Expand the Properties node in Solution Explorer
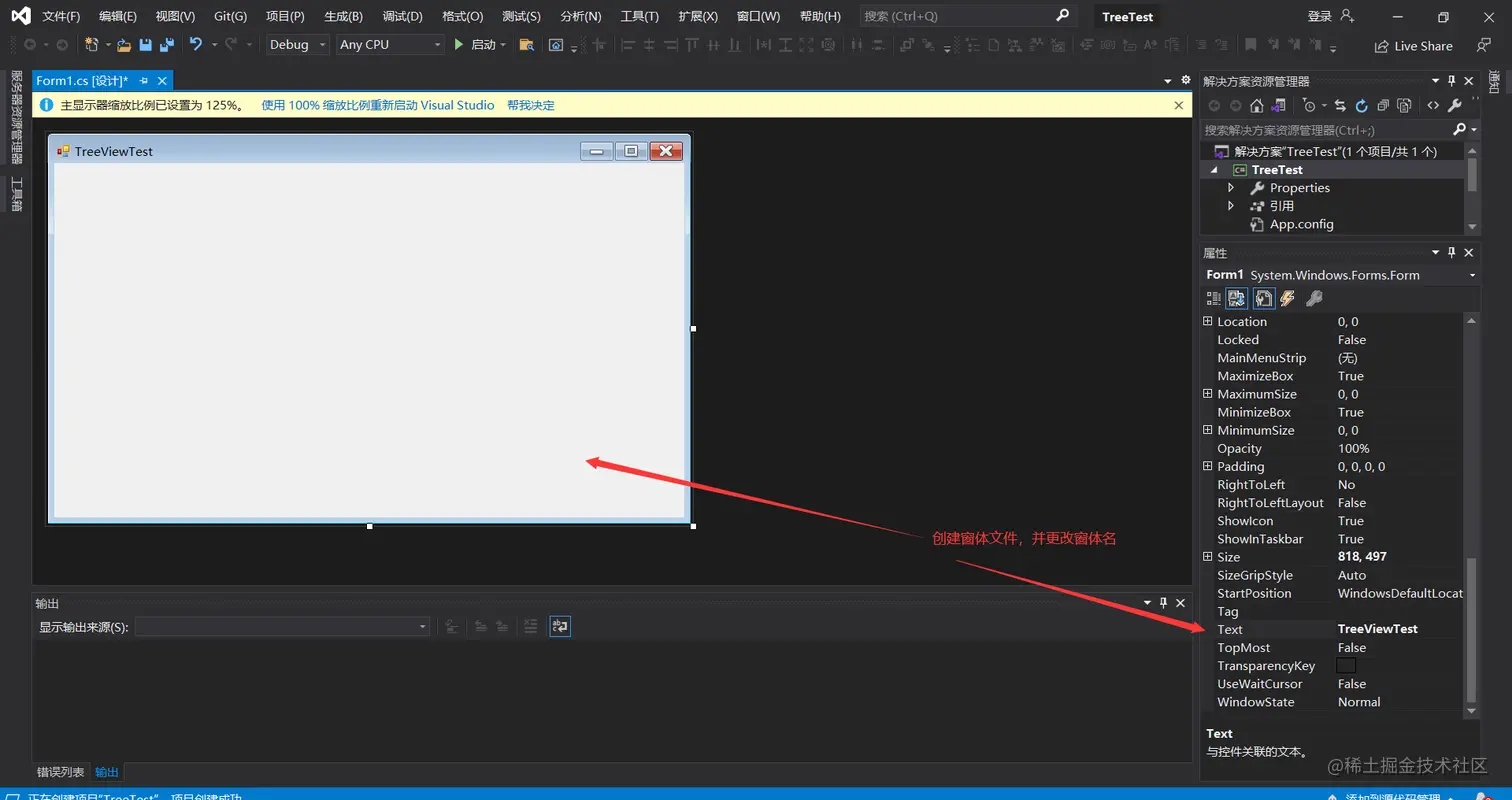Viewport: 1512px width, 800px height. tap(1231, 188)
